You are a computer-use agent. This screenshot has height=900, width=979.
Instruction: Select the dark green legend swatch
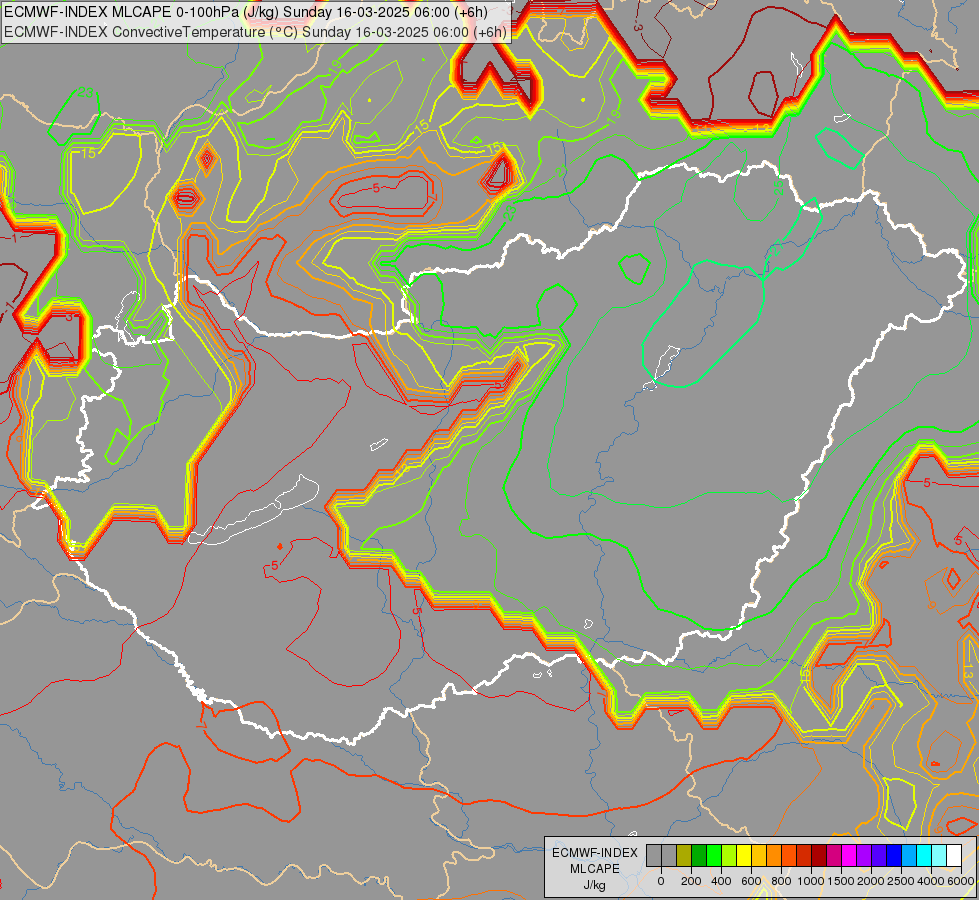click(699, 855)
